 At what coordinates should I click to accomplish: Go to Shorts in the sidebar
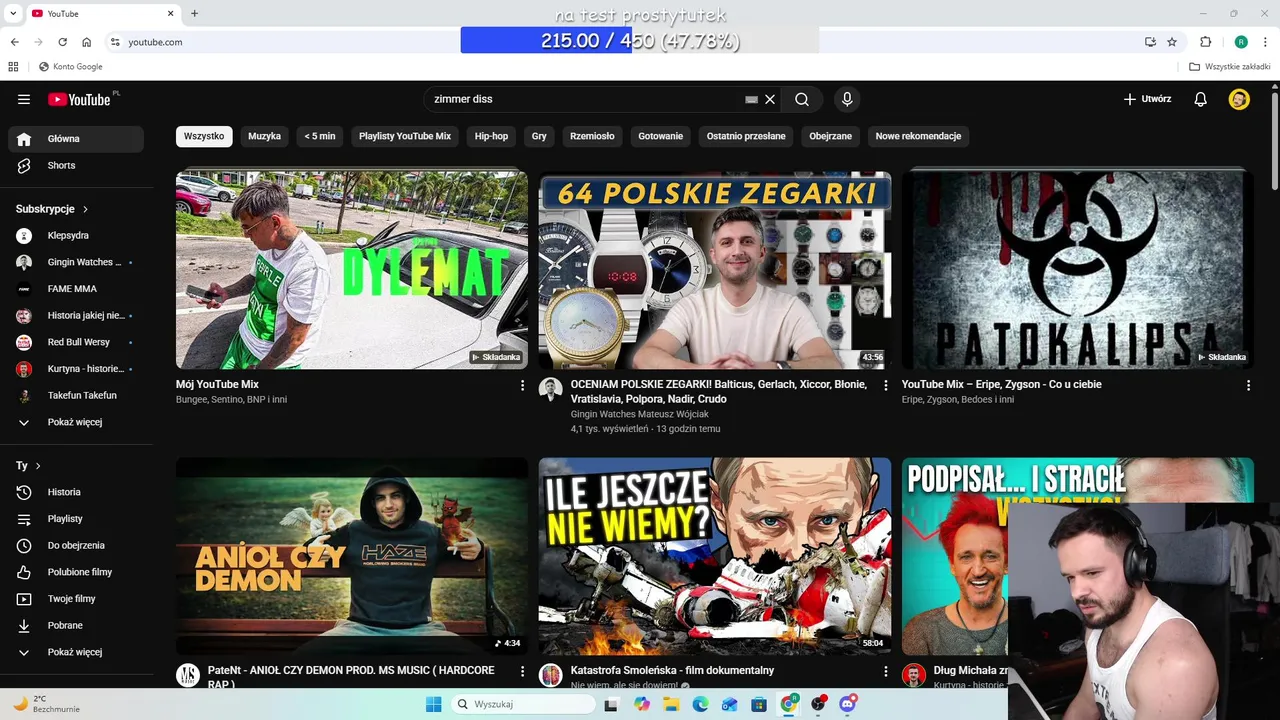pyautogui.click(x=76, y=165)
